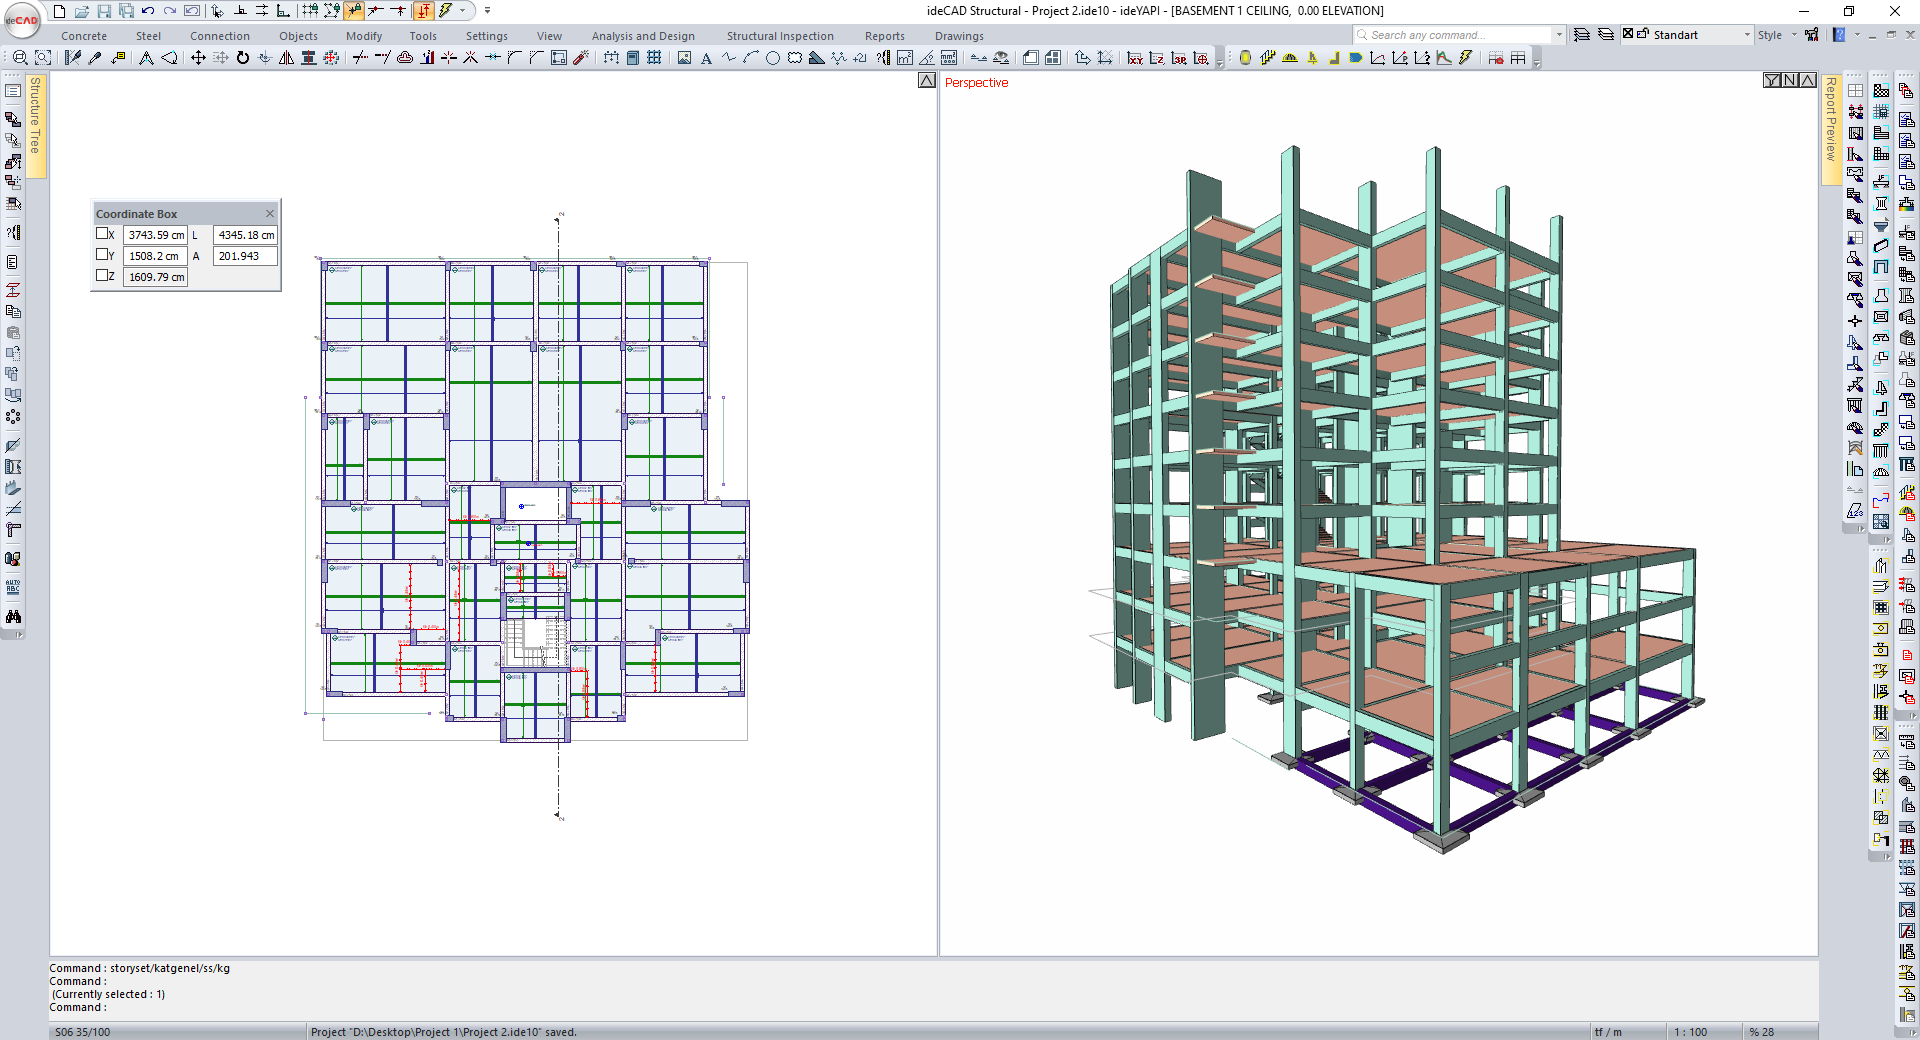This screenshot has width=1920, height=1040.
Task: Open the Analysis and Design menu
Action: coord(642,36)
